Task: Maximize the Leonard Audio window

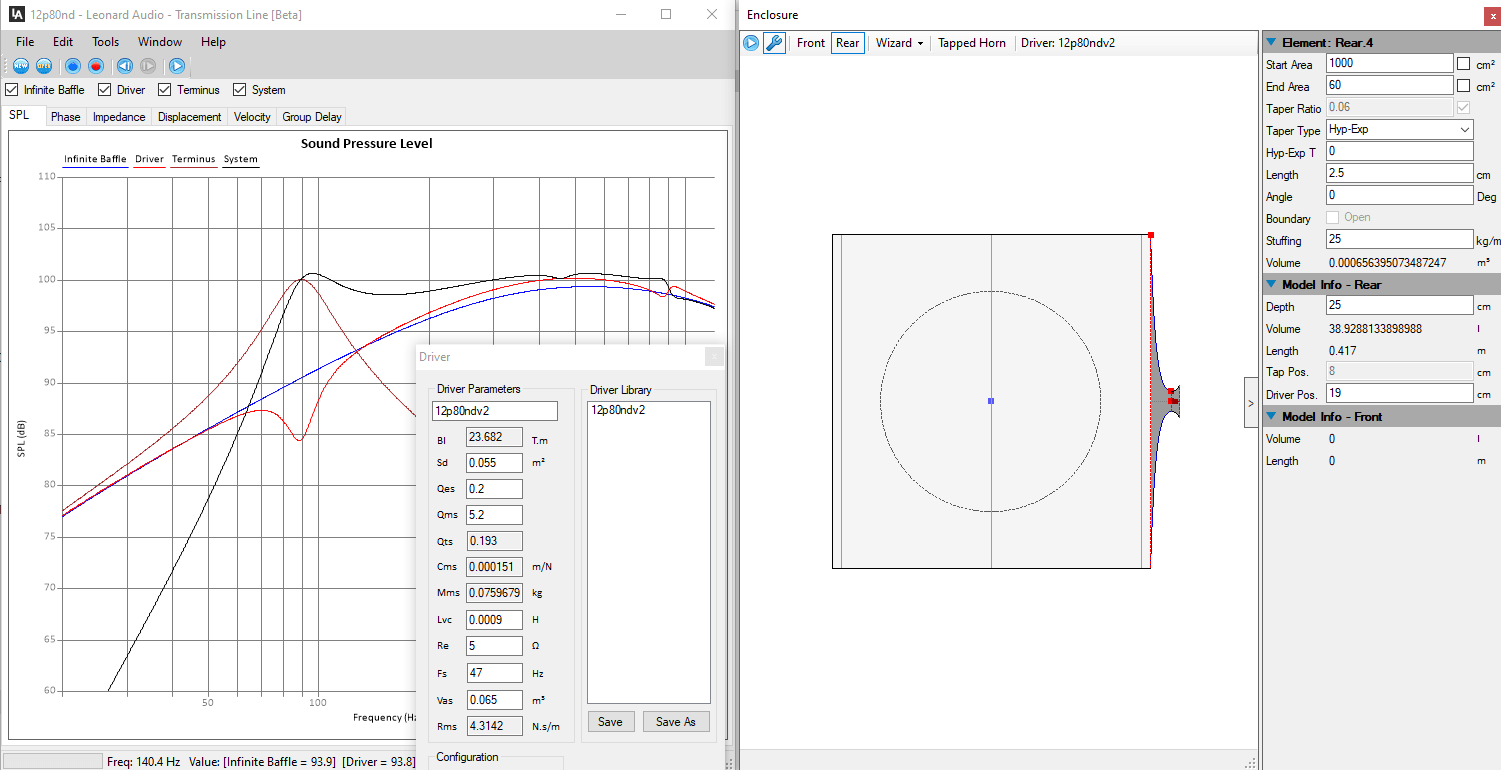Action: pyautogui.click(x=666, y=15)
